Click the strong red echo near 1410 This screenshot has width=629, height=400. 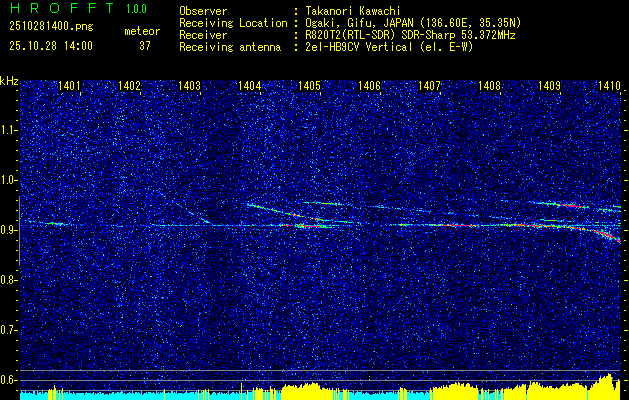click(x=607, y=235)
